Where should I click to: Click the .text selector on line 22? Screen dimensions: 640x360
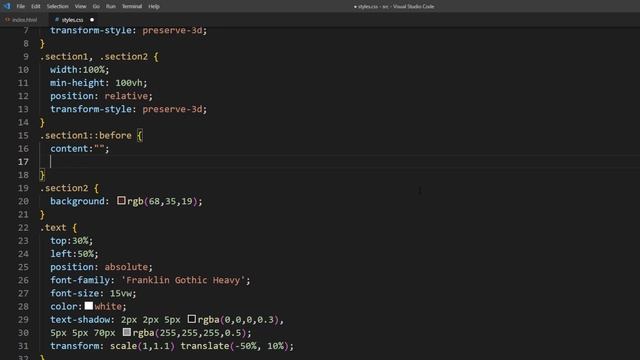click(x=53, y=228)
